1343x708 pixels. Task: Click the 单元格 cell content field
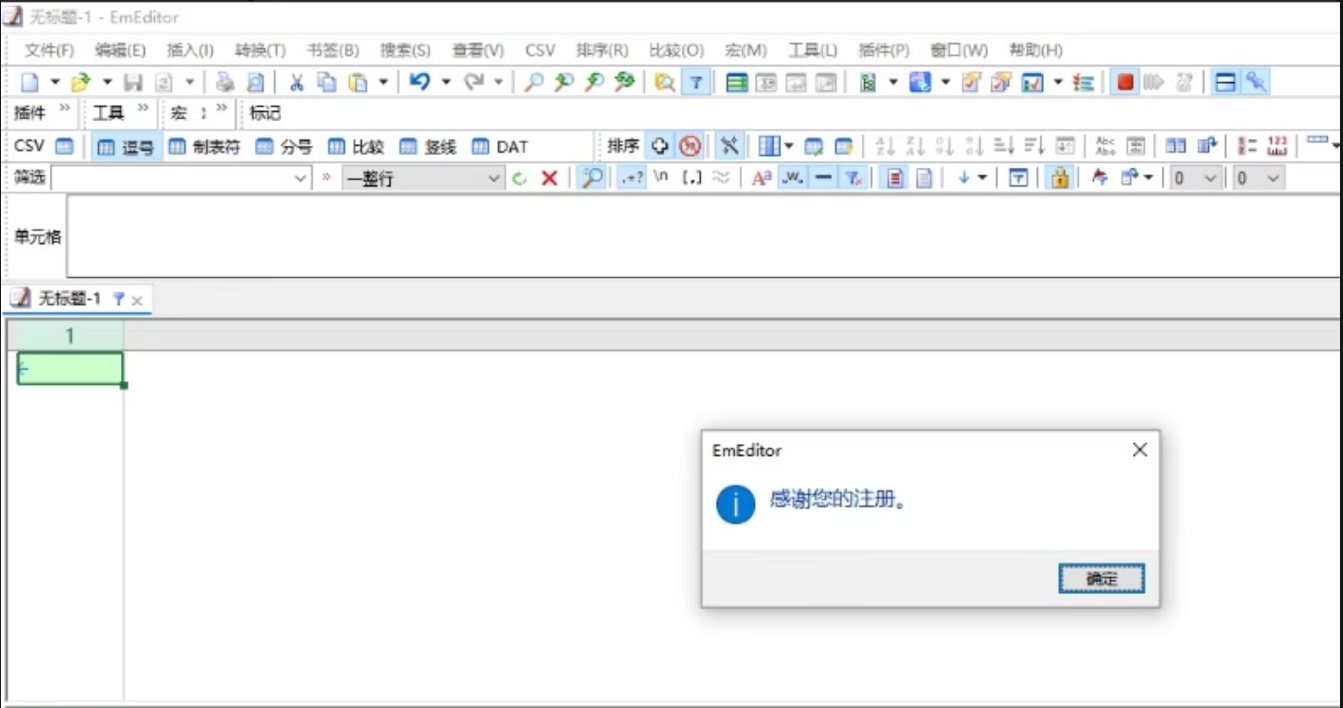click(x=704, y=236)
